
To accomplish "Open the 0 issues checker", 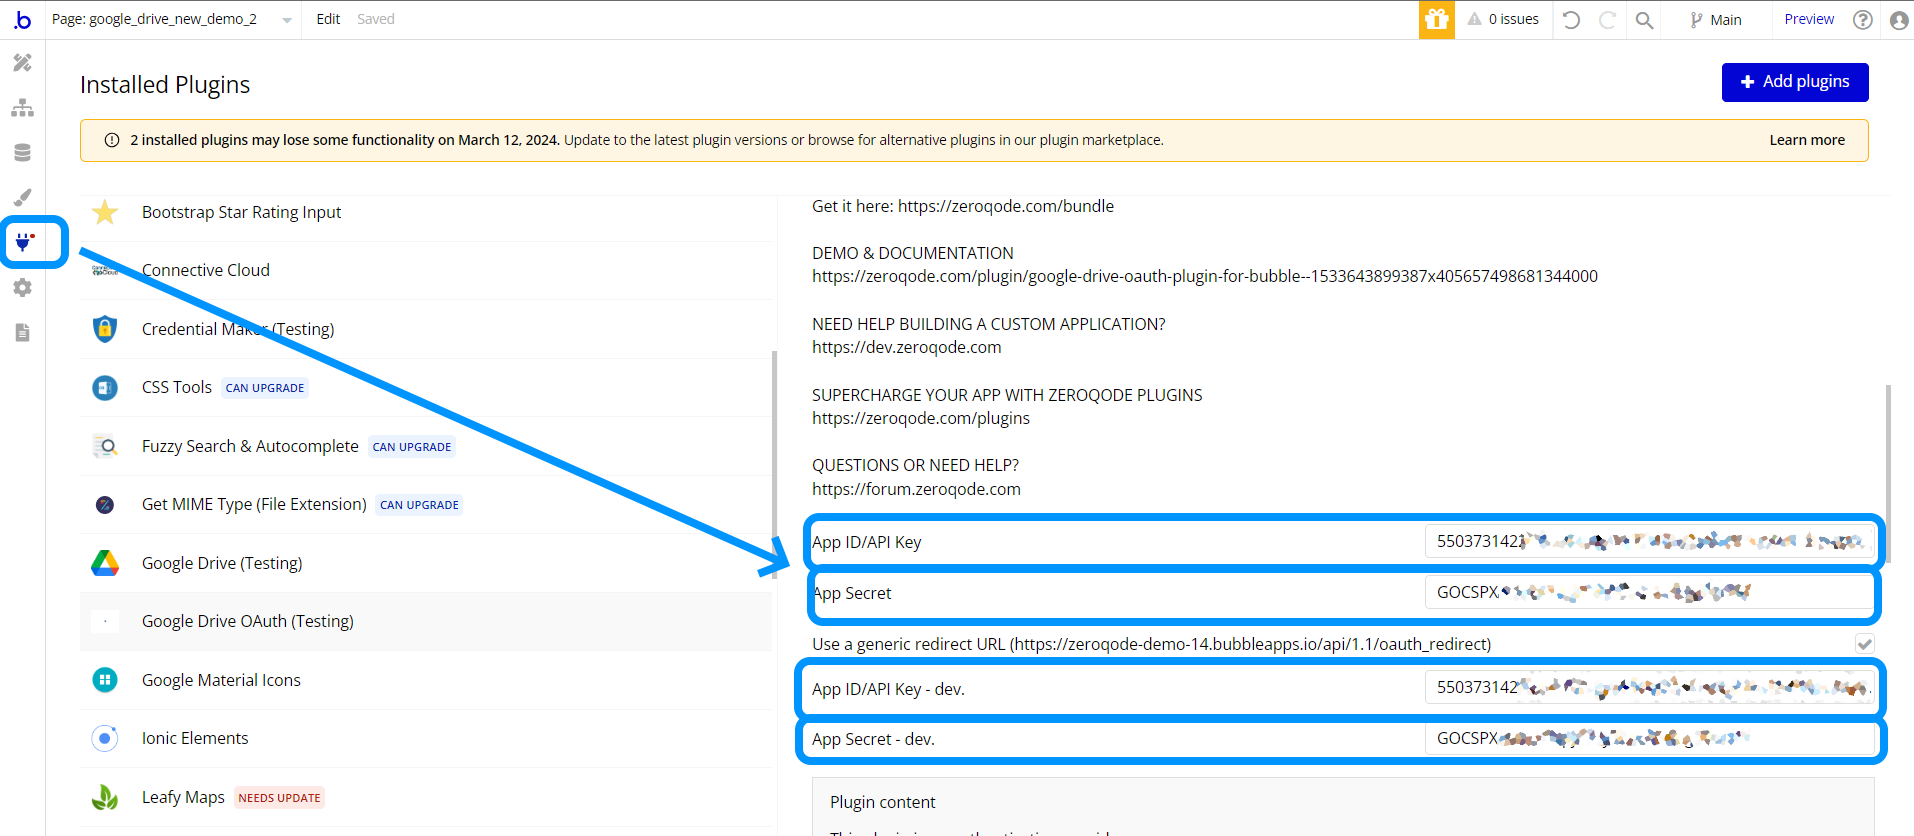I will coord(1503,19).
